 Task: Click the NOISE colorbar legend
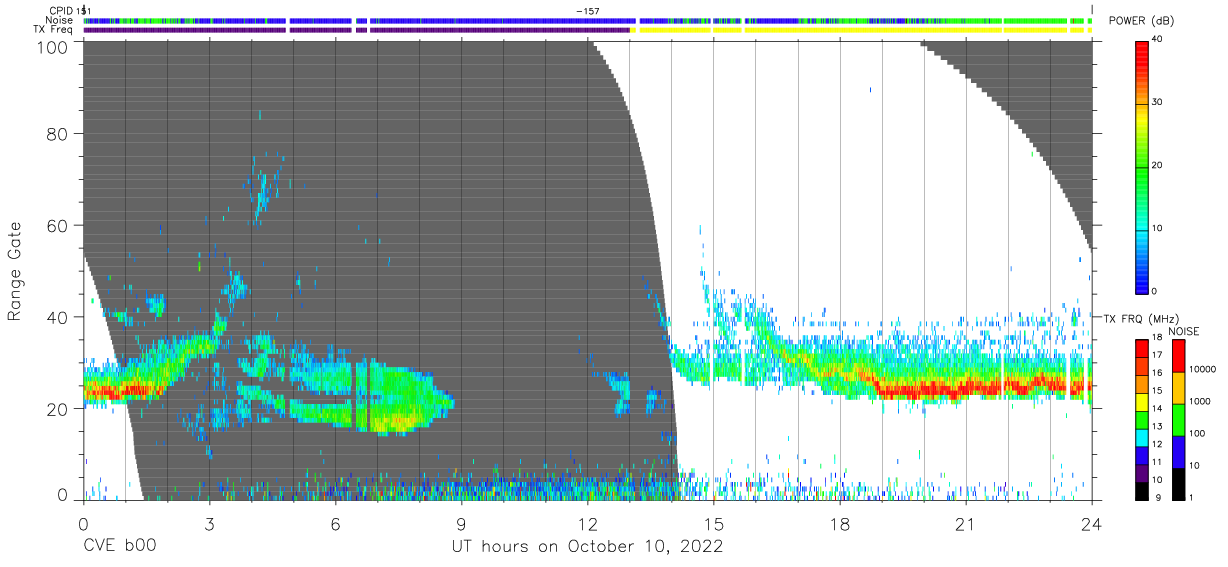(1177, 419)
